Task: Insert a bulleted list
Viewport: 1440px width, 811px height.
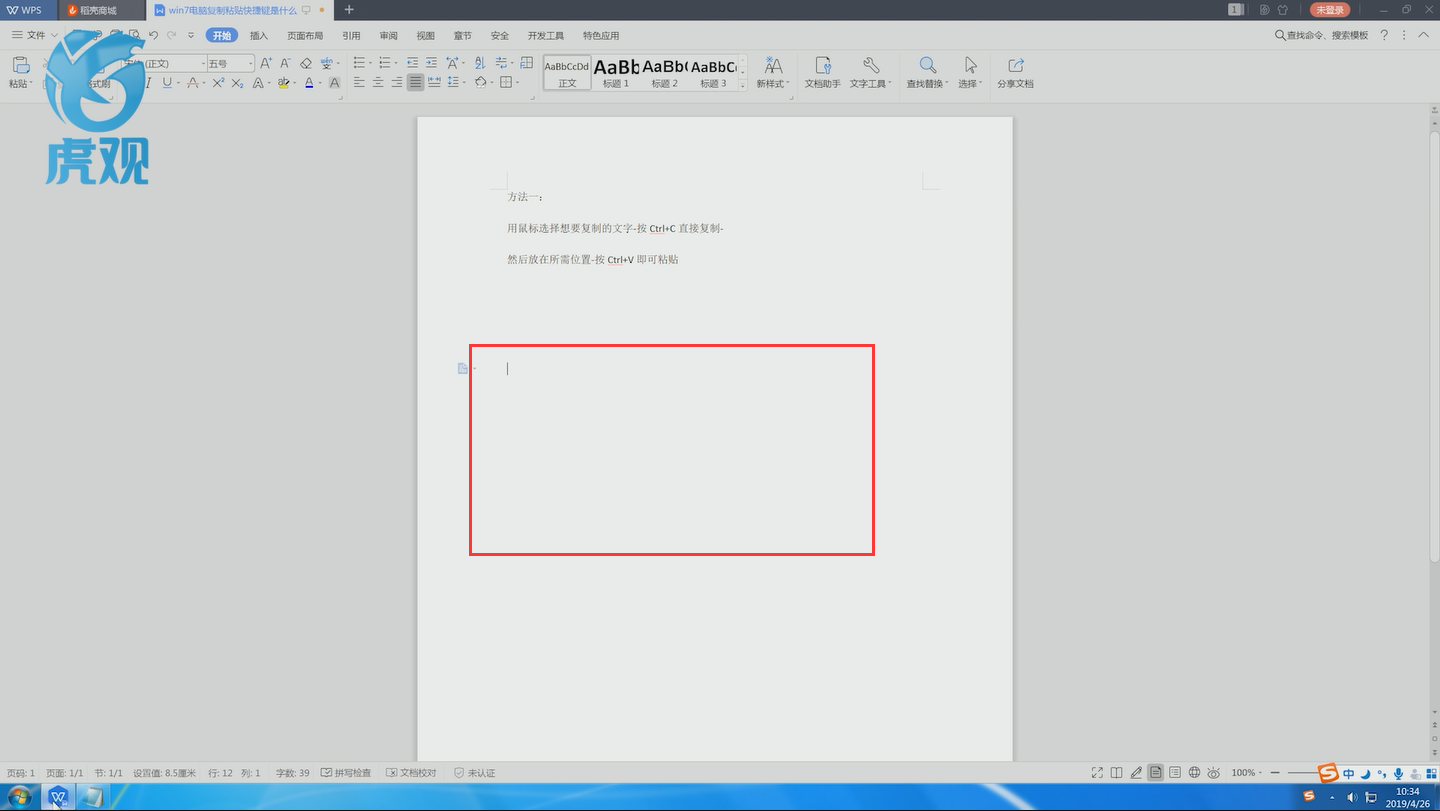Action: point(359,63)
